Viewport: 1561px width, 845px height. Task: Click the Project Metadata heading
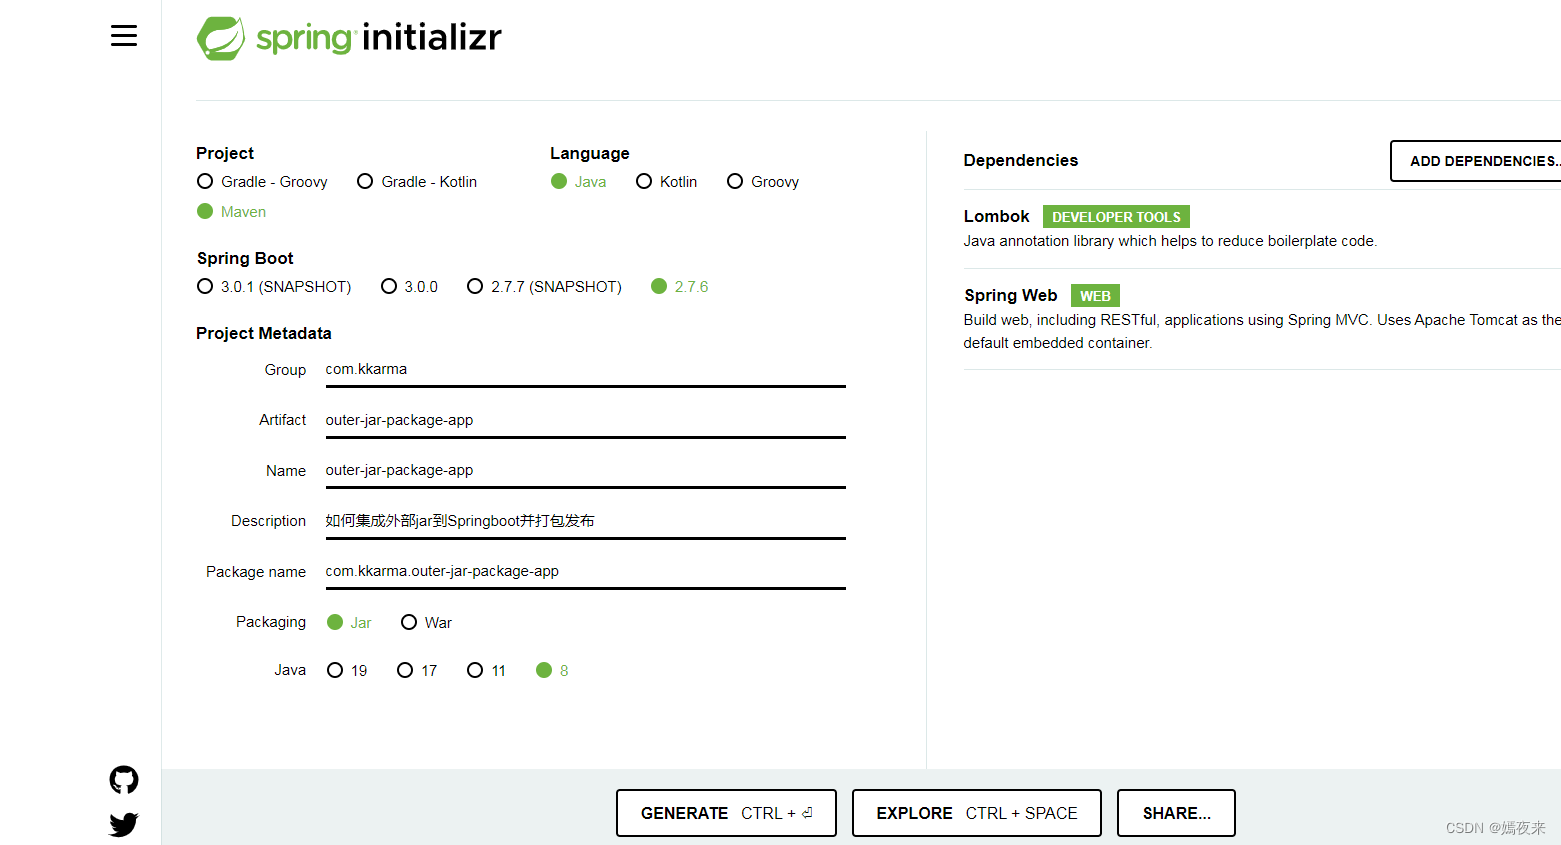click(x=264, y=334)
